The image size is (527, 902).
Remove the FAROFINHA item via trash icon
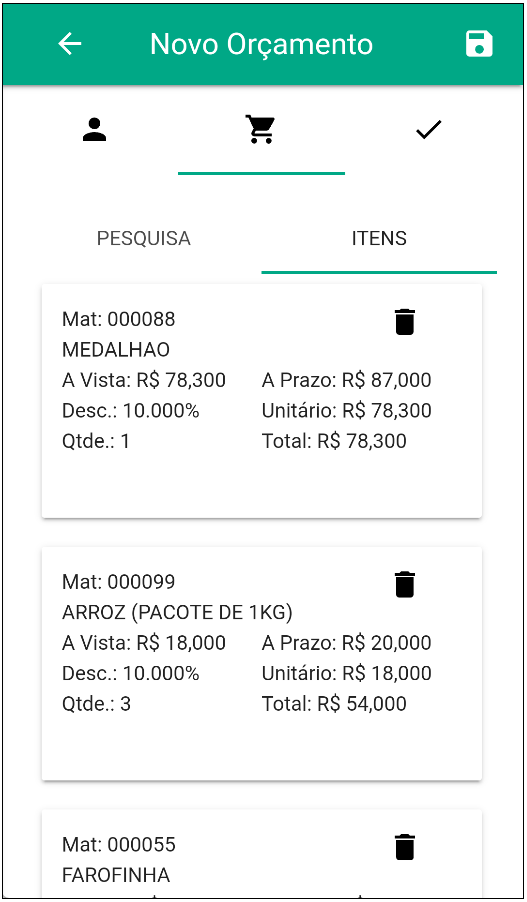(x=404, y=847)
